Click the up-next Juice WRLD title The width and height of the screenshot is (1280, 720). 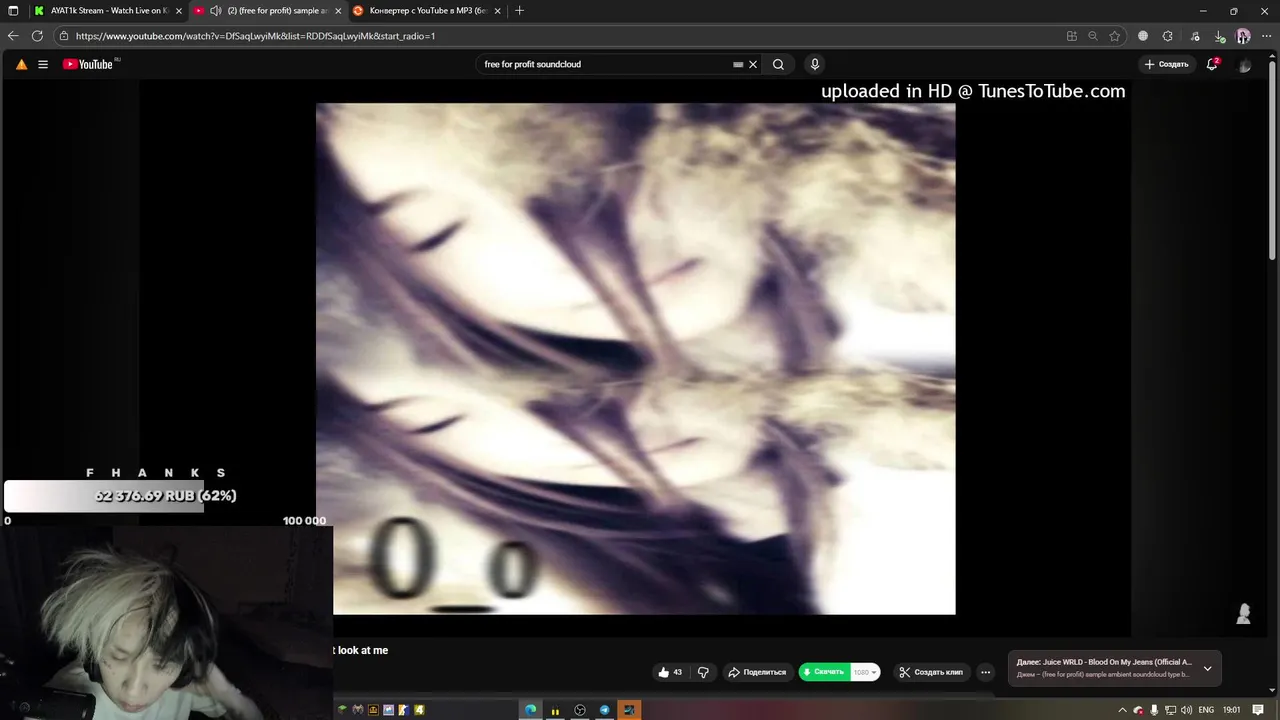[1104, 662]
